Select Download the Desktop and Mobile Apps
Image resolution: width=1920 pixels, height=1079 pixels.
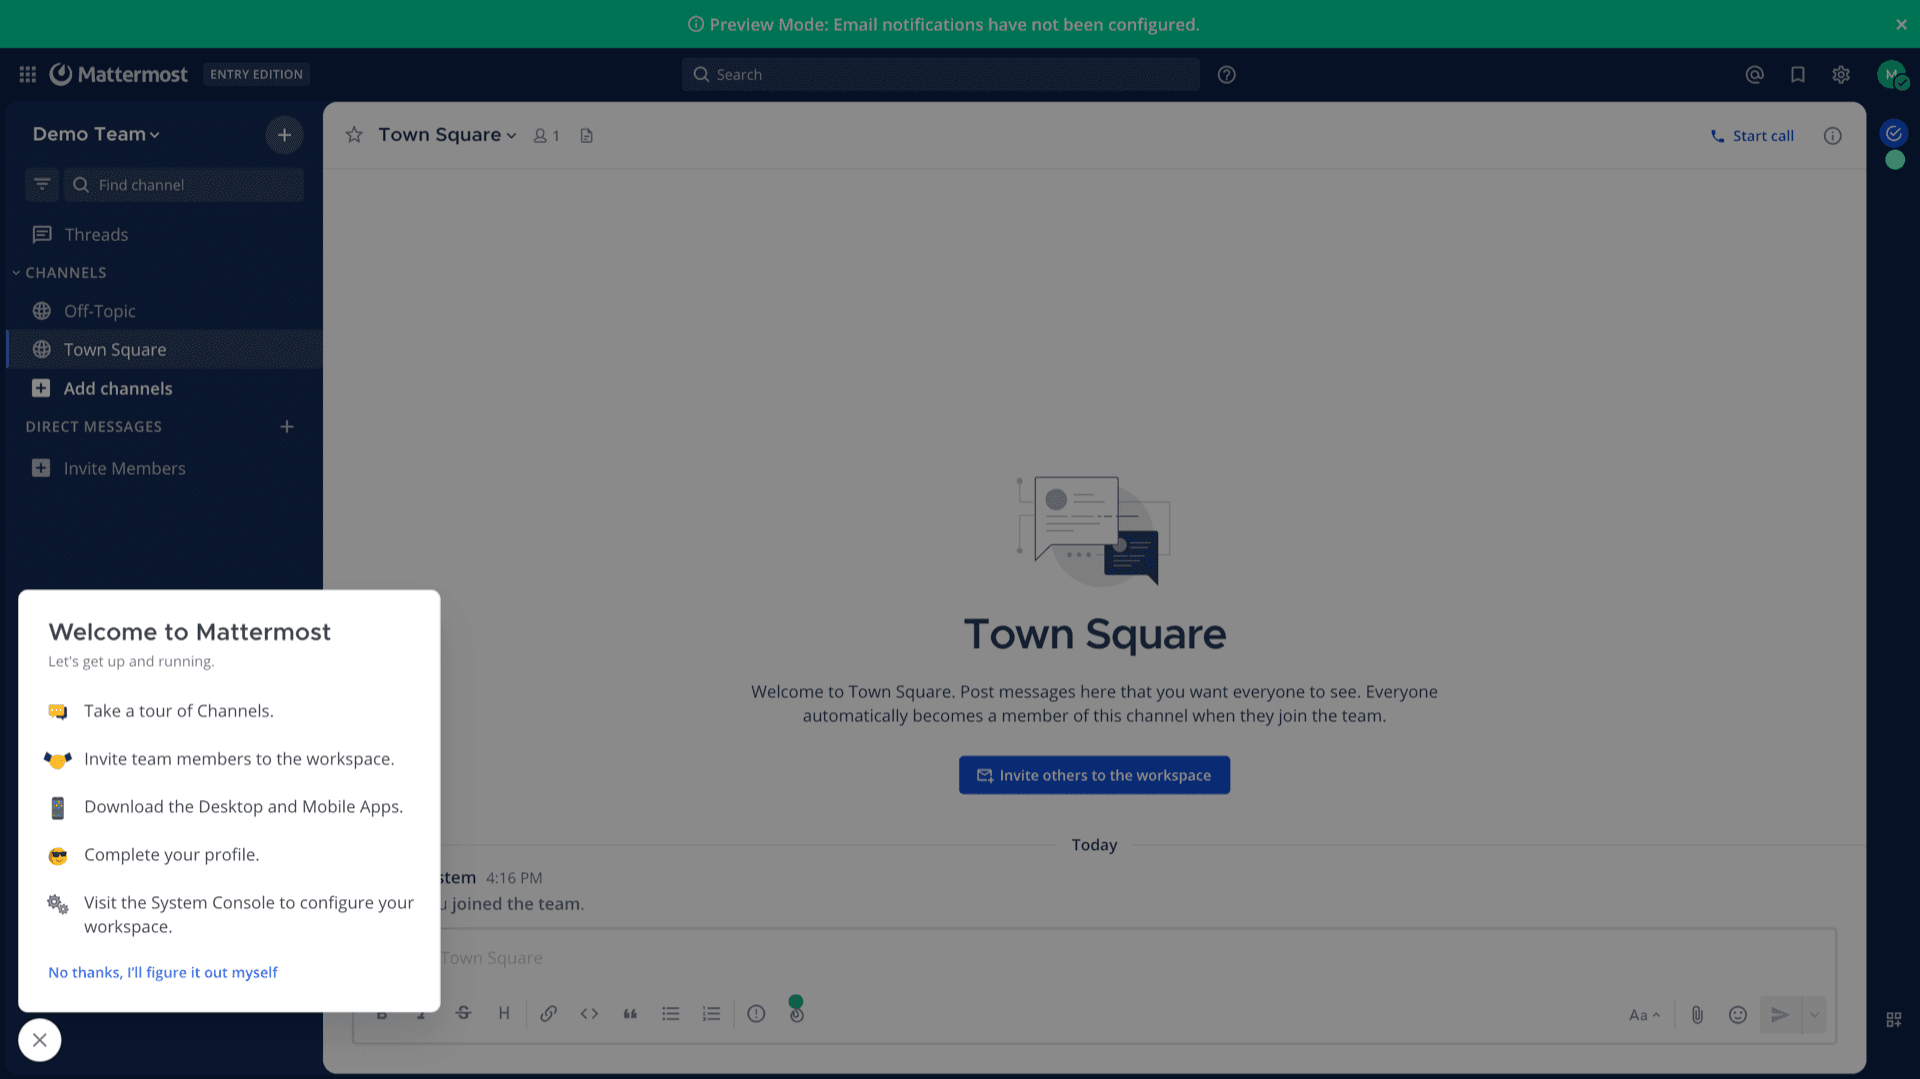(229, 807)
